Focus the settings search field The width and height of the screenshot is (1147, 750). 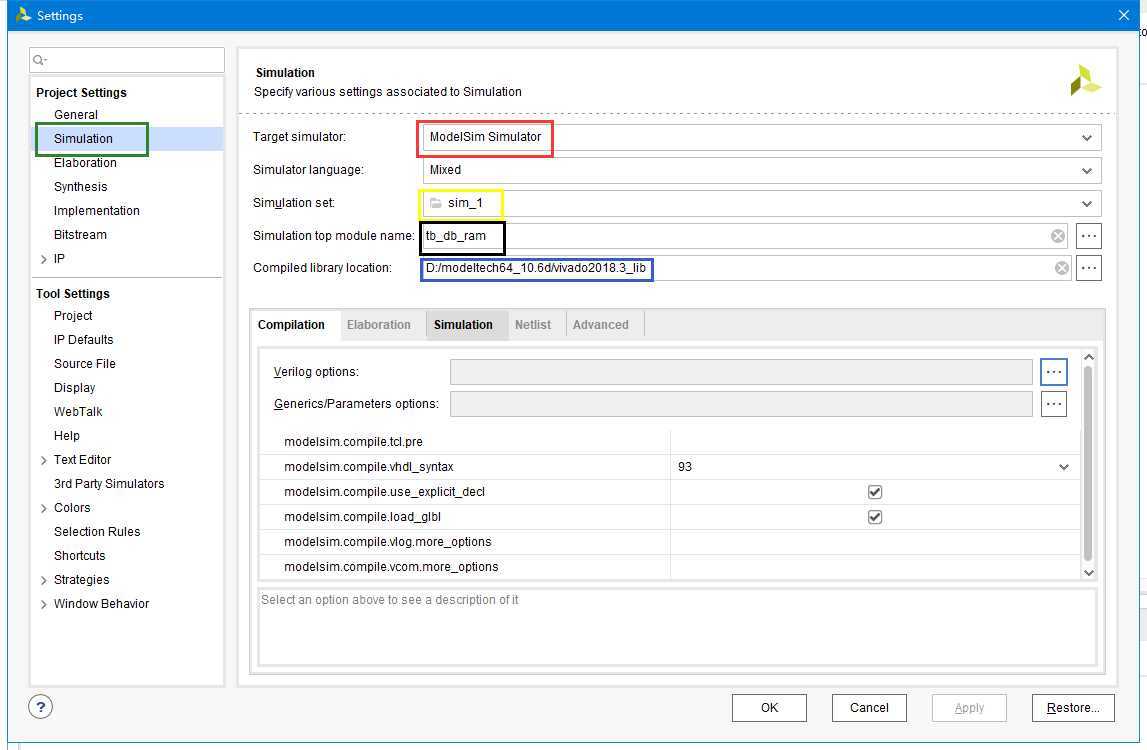coord(127,60)
